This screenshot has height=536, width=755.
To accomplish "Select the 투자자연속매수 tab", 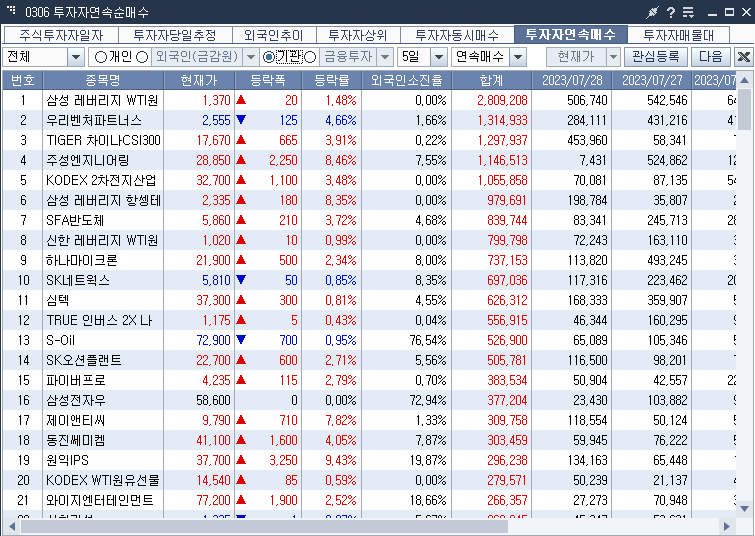I will (571, 34).
